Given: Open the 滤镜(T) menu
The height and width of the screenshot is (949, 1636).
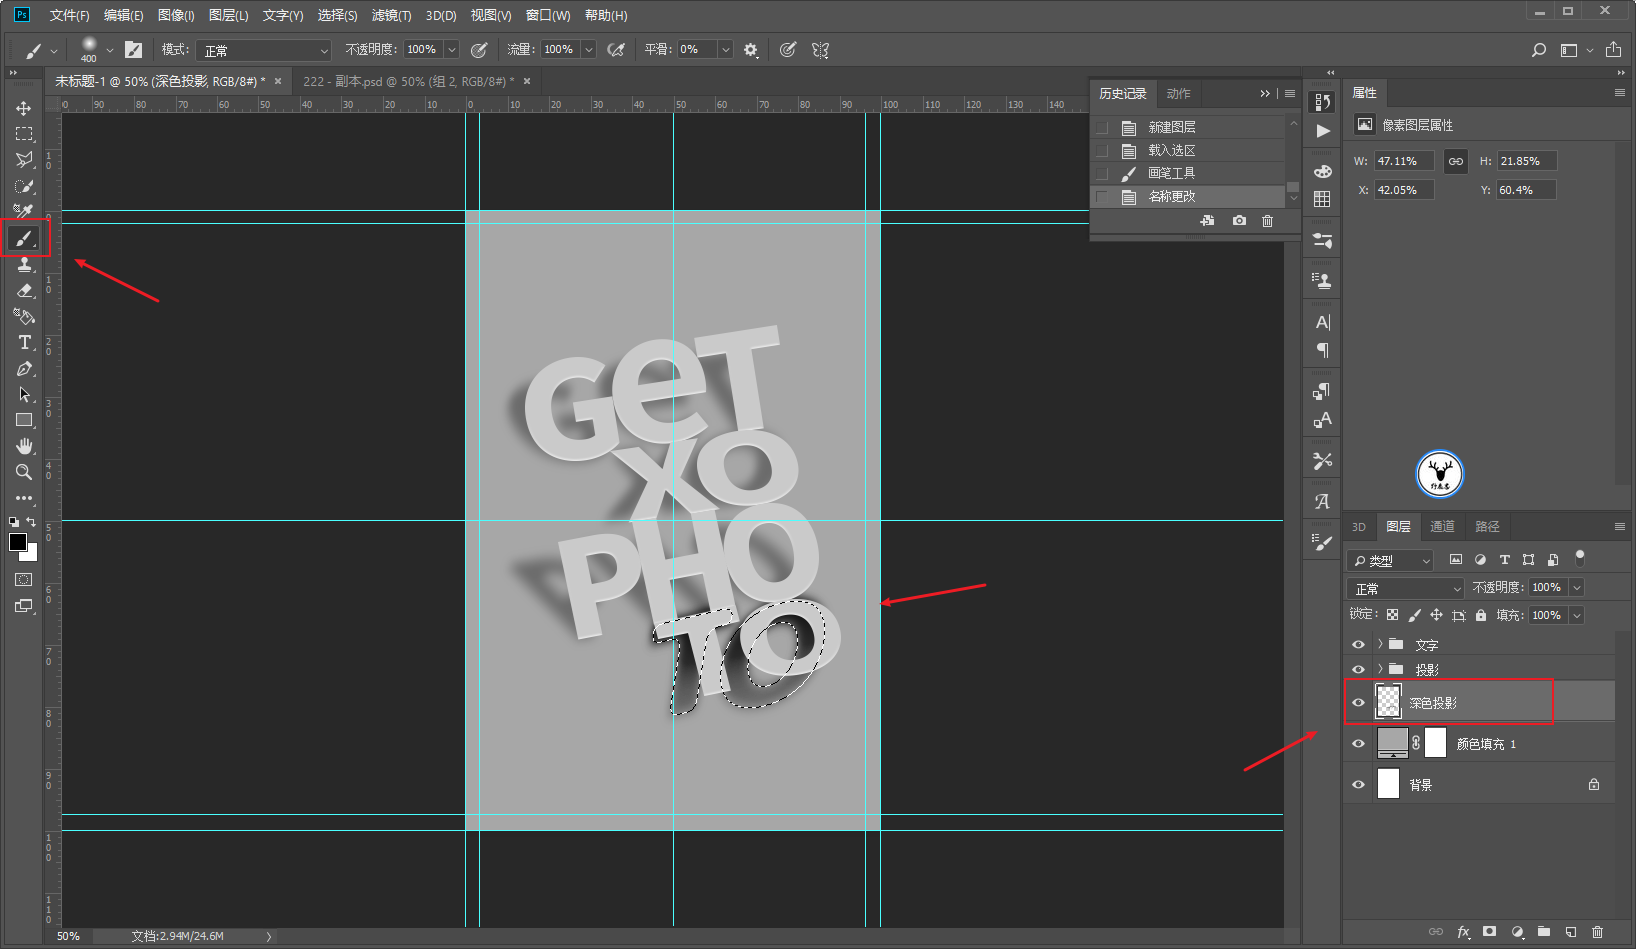Looking at the screenshot, I should tap(391, 15).
